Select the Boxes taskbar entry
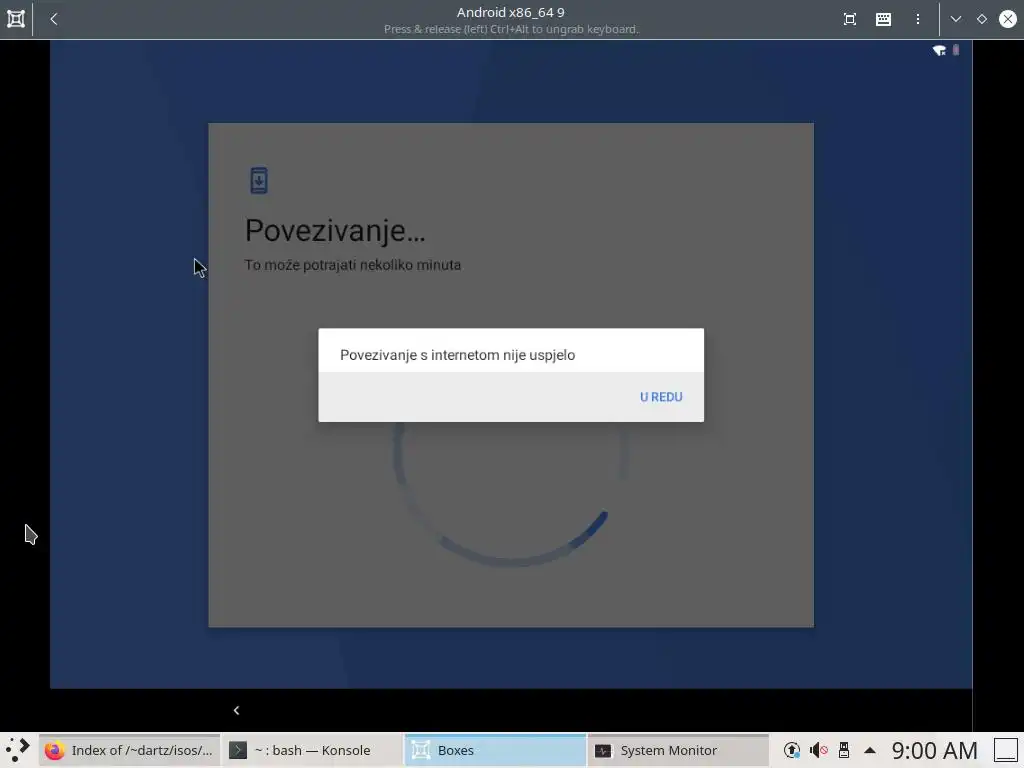The image size is (1024, 768). point(495,750)
